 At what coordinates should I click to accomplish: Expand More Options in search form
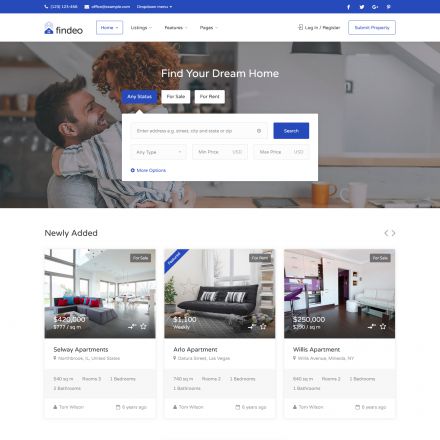coord(148,170)
